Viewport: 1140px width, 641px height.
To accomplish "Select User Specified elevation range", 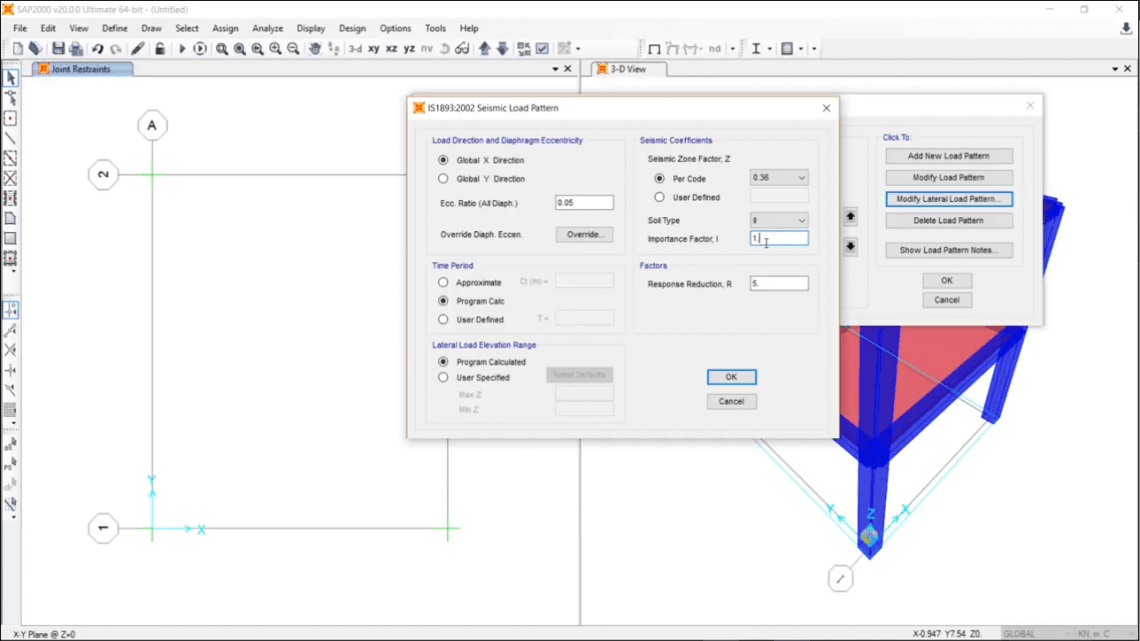I will pos(443,377).
